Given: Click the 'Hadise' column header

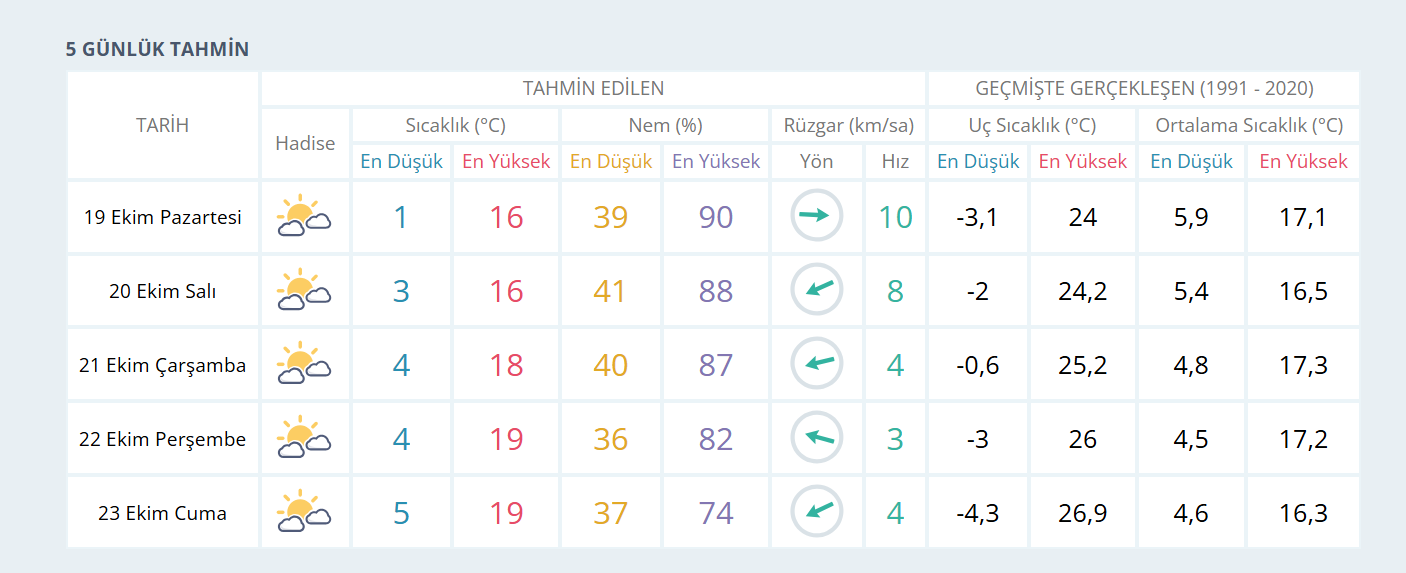Looking at the screenshot, I should tap(305, 143).
